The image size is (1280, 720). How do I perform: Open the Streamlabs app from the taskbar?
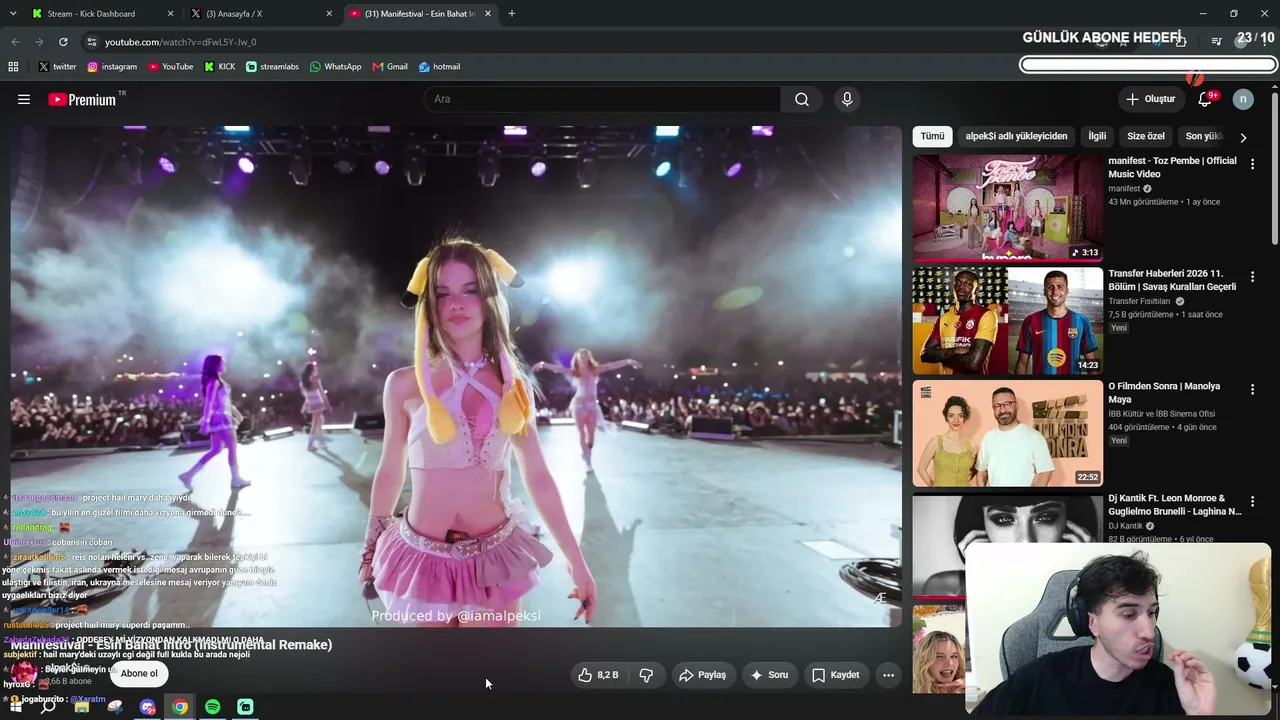tap(245, 707)
